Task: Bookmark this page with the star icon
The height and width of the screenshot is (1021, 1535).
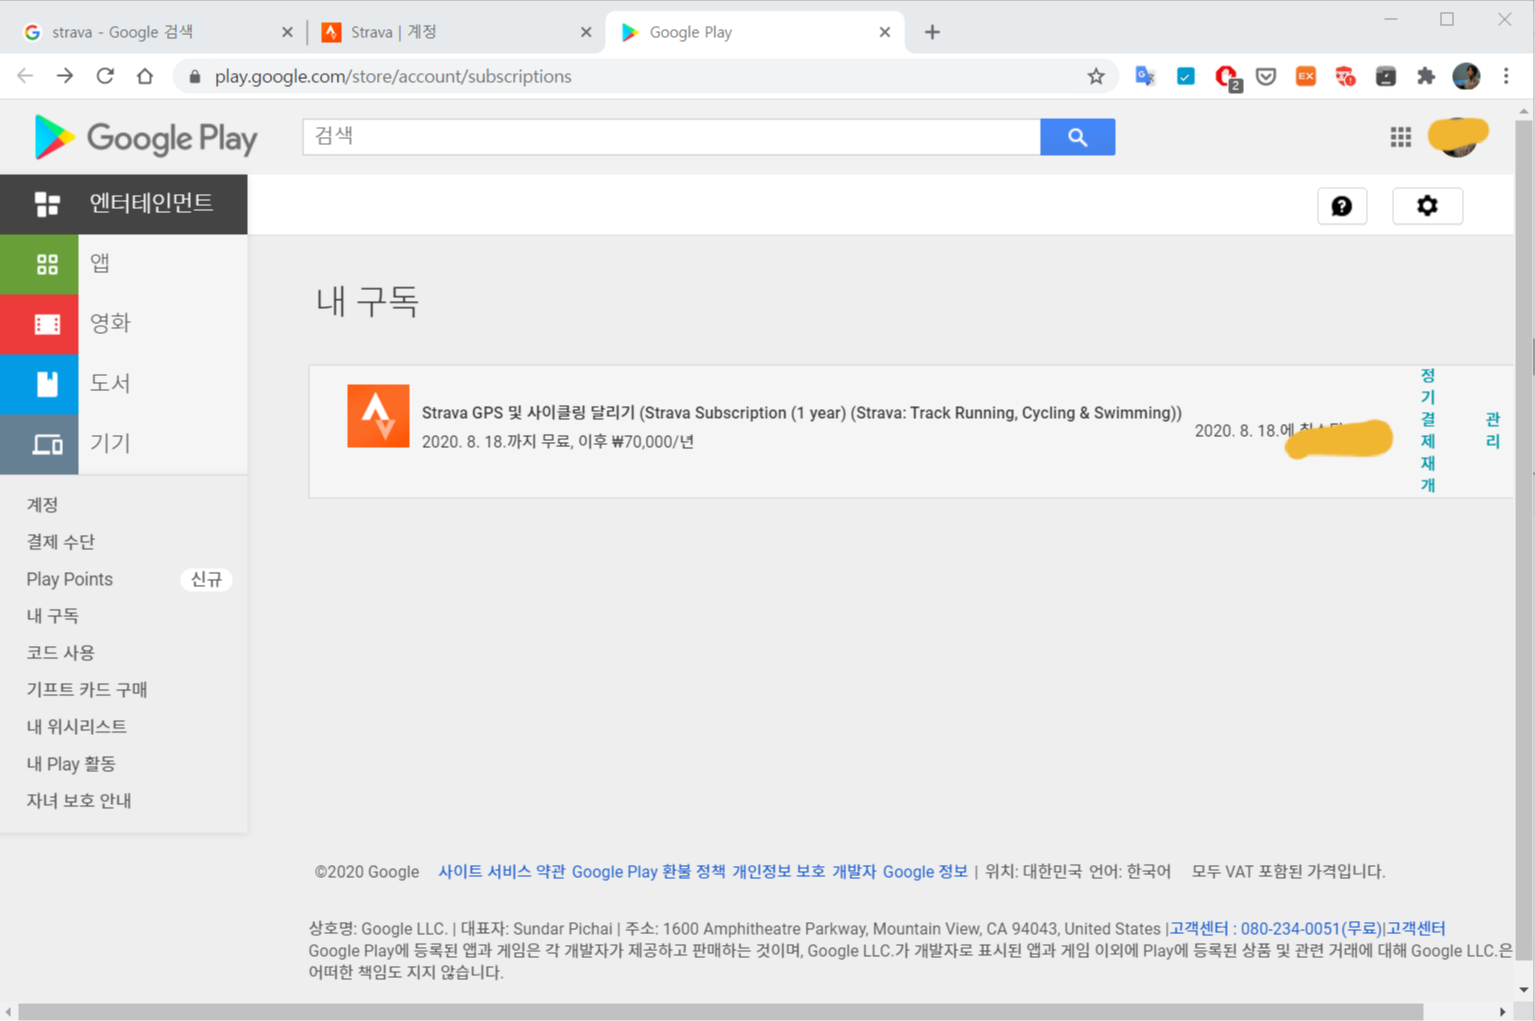Action: [1096, 76]
